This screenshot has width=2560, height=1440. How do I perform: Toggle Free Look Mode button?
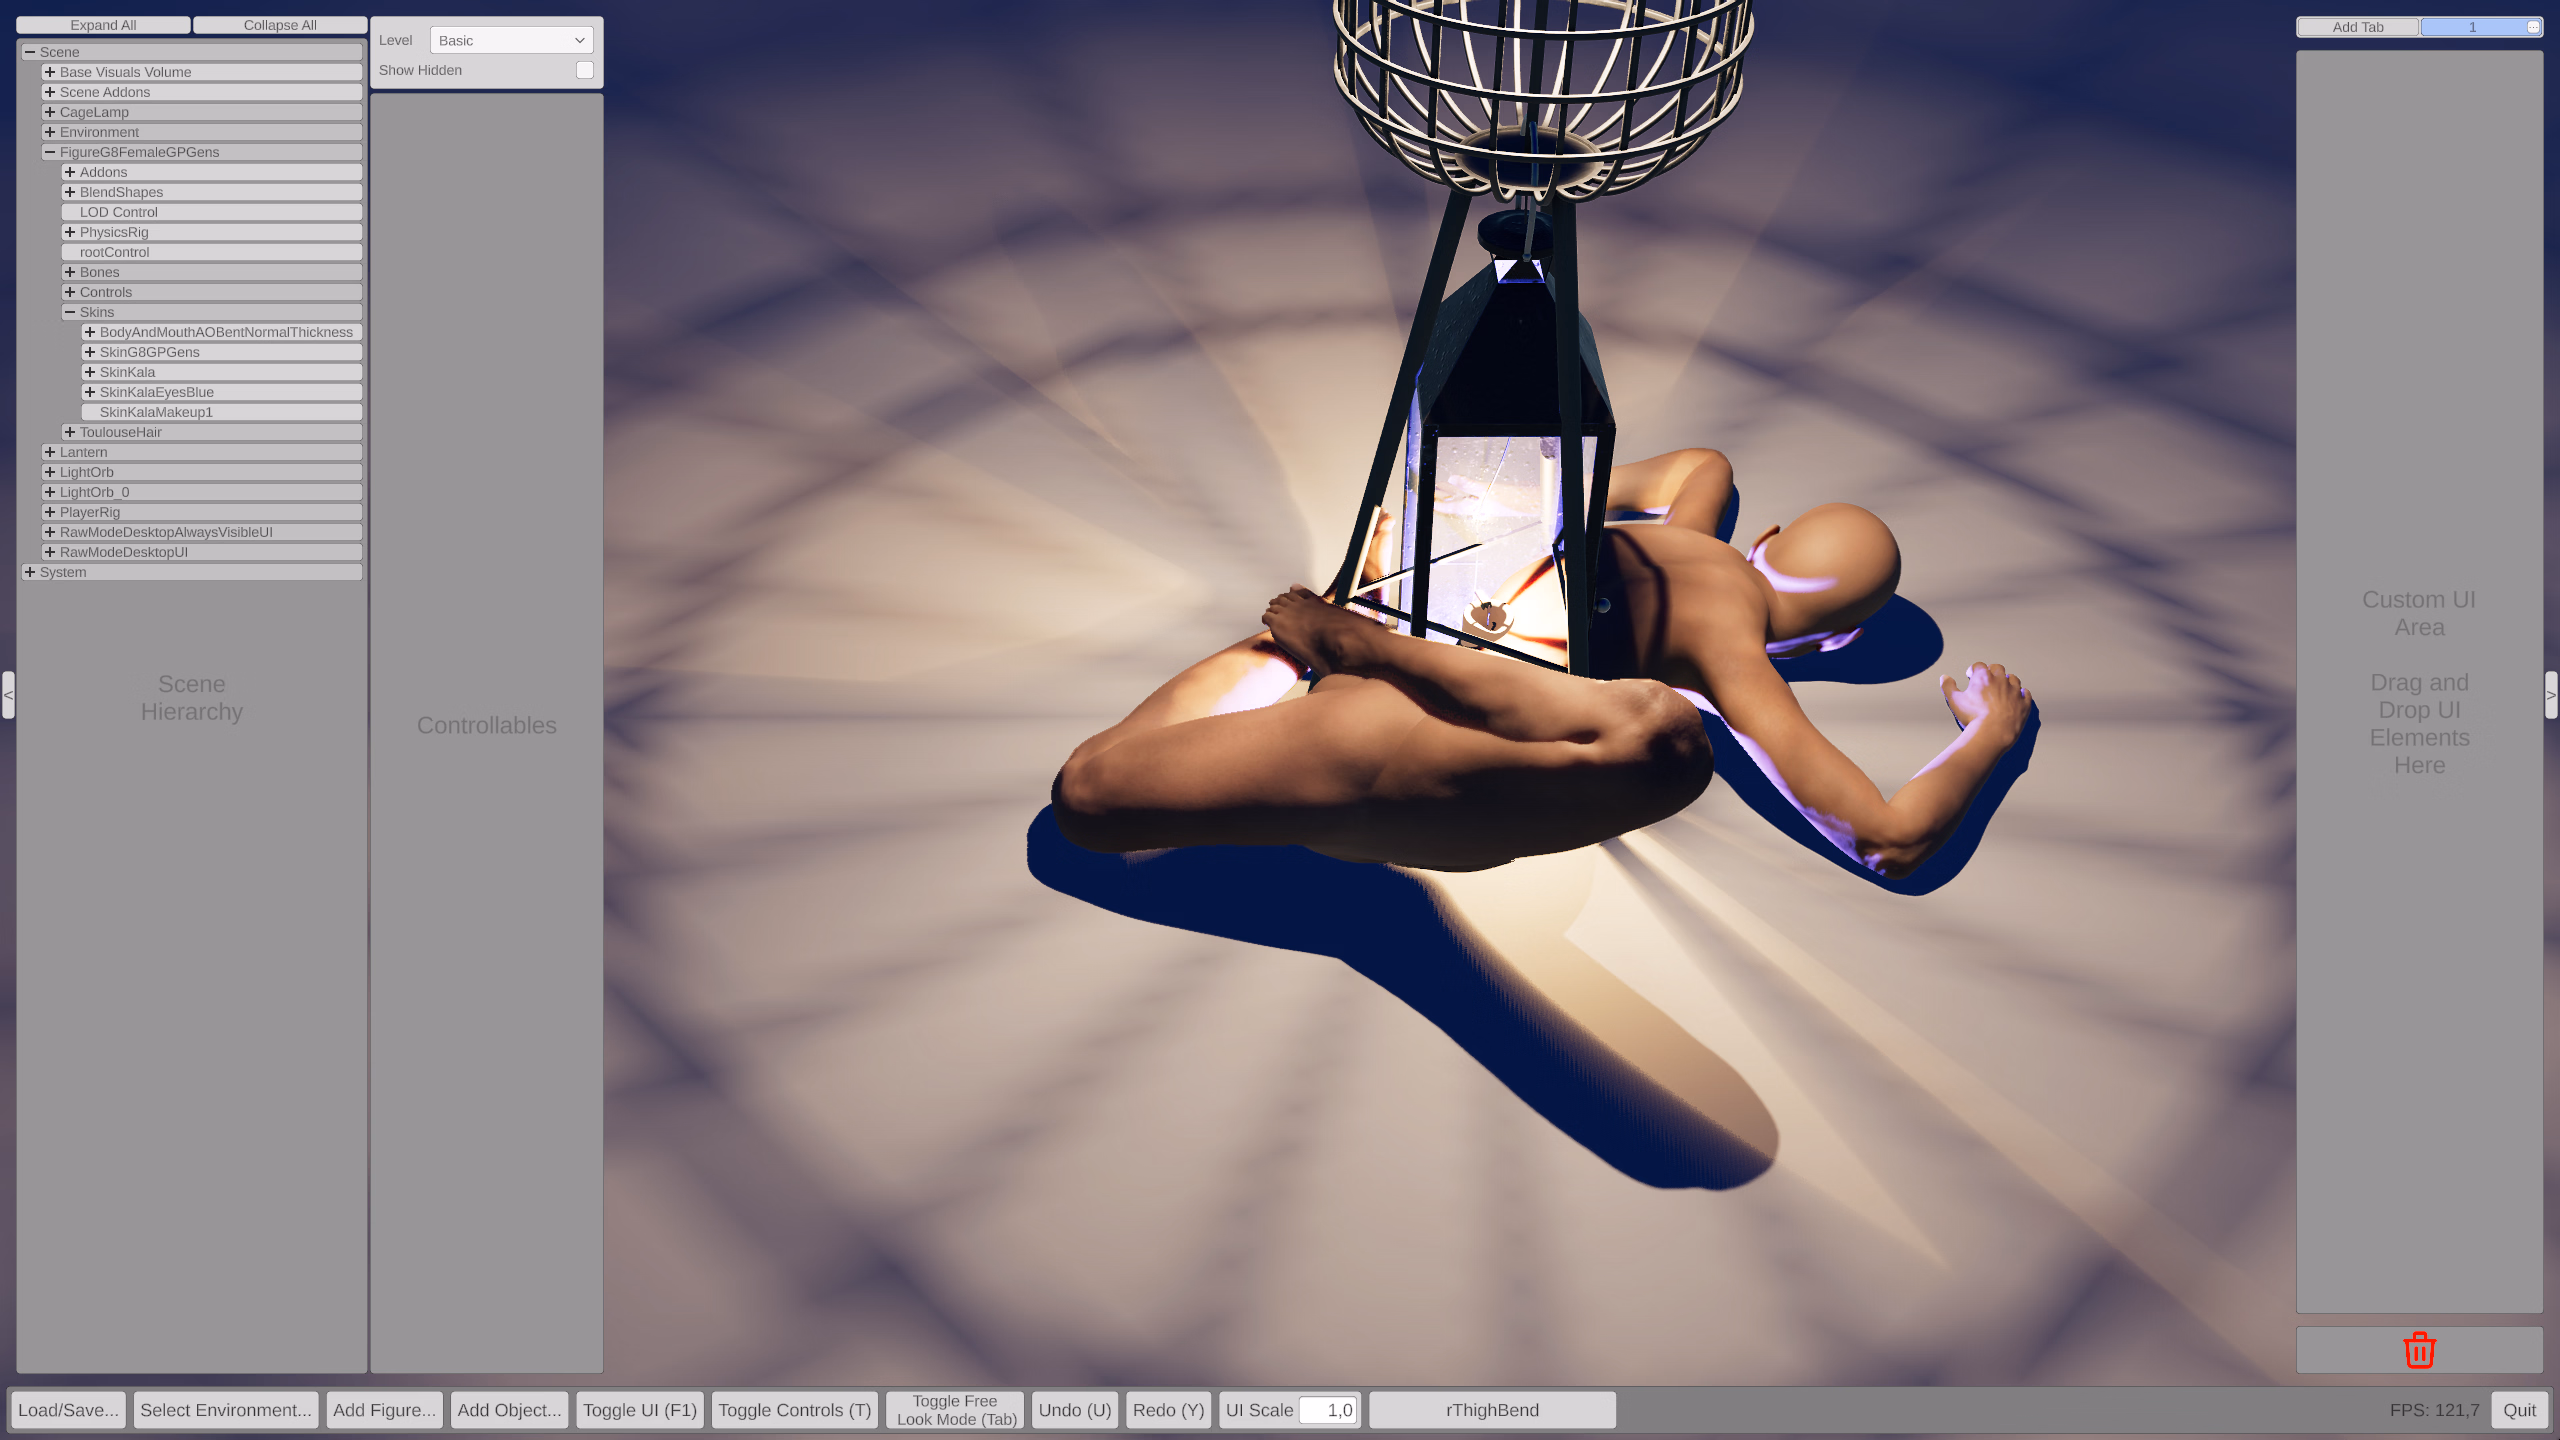955,1410
